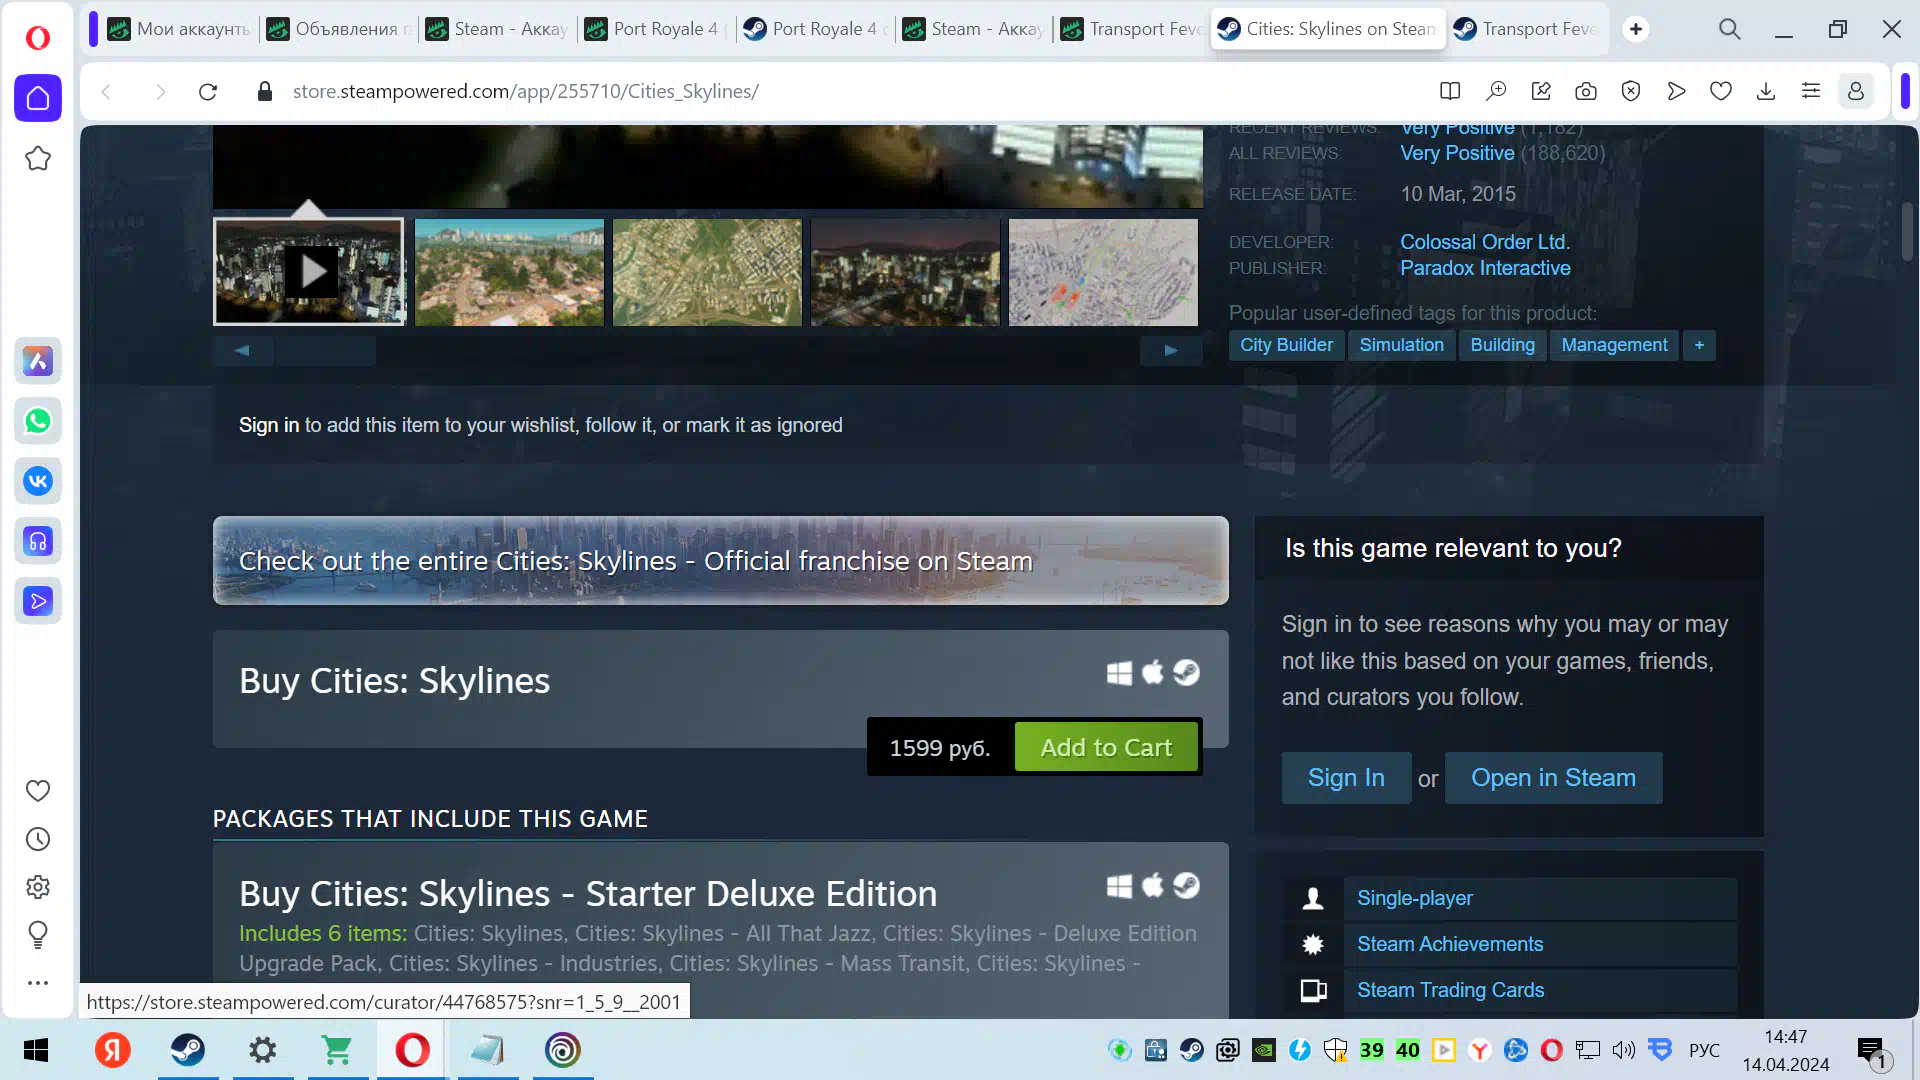Open Yandex browser from taskbar
Screen dimensions: 1920x1080
113,1050
